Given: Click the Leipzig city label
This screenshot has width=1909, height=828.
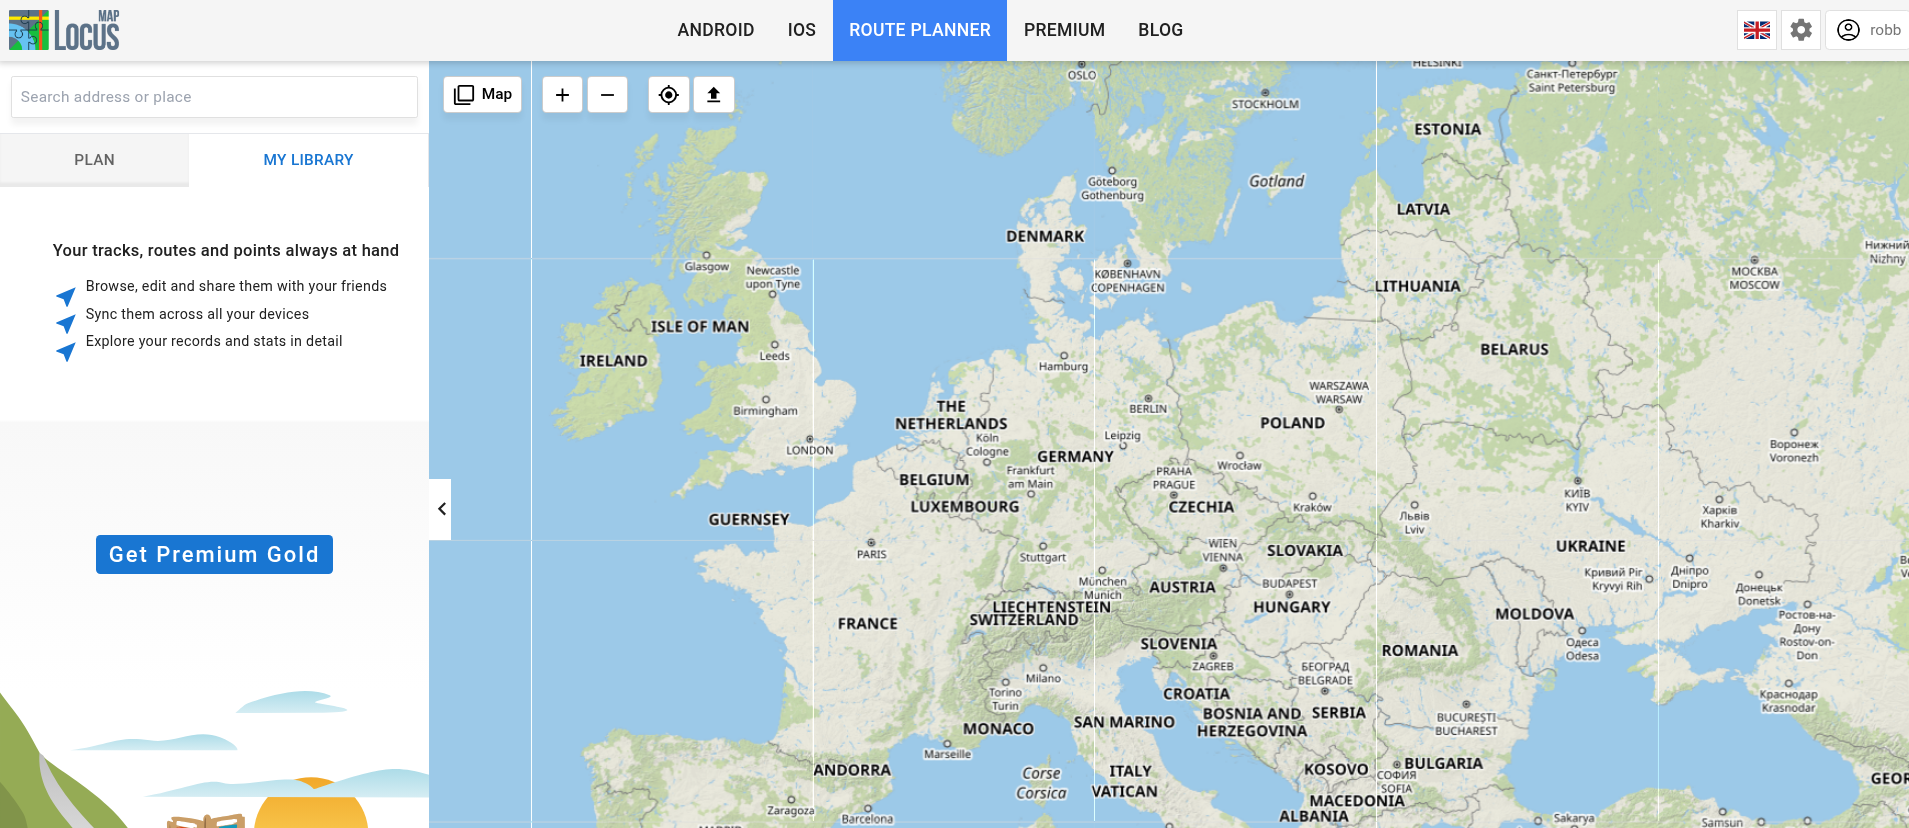Looking at the screenshot, I should pyautogui.click(x=1122, y=435).
